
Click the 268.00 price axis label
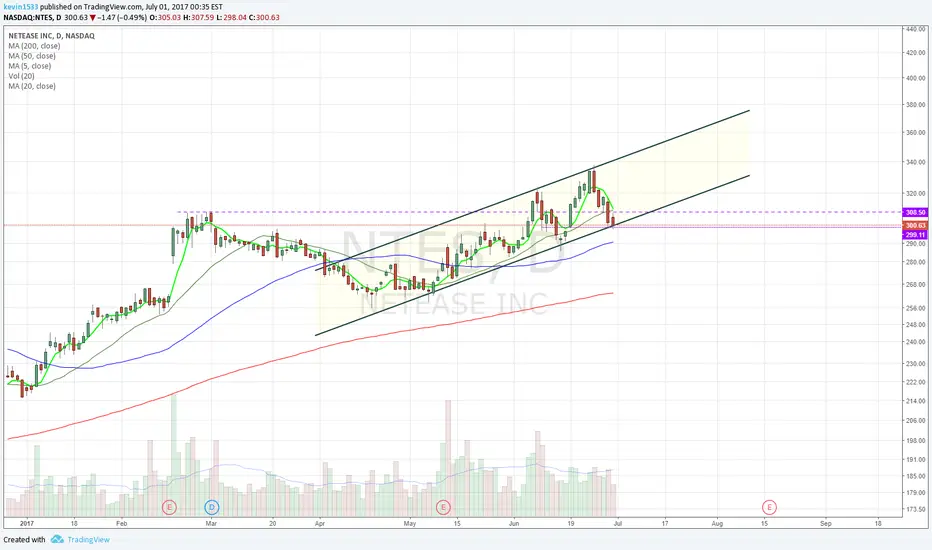coord(915,284)
